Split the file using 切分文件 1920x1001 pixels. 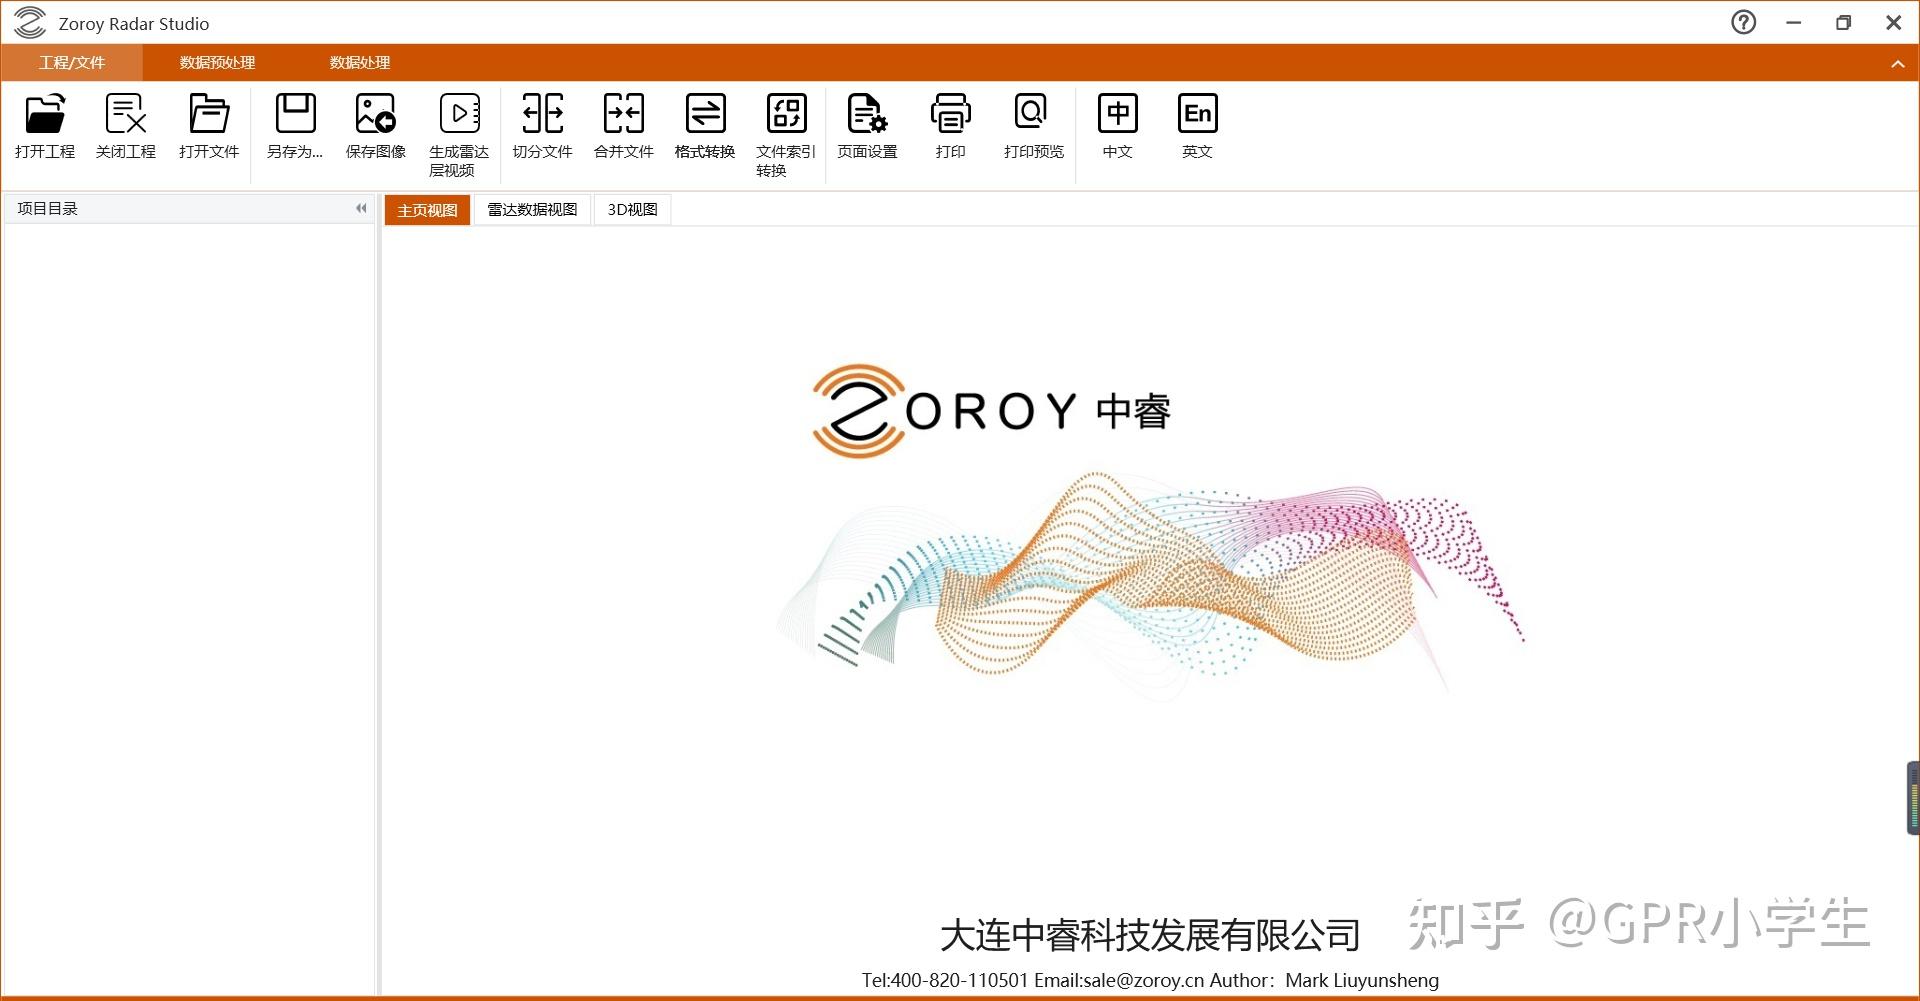click(x=542, y=126)
